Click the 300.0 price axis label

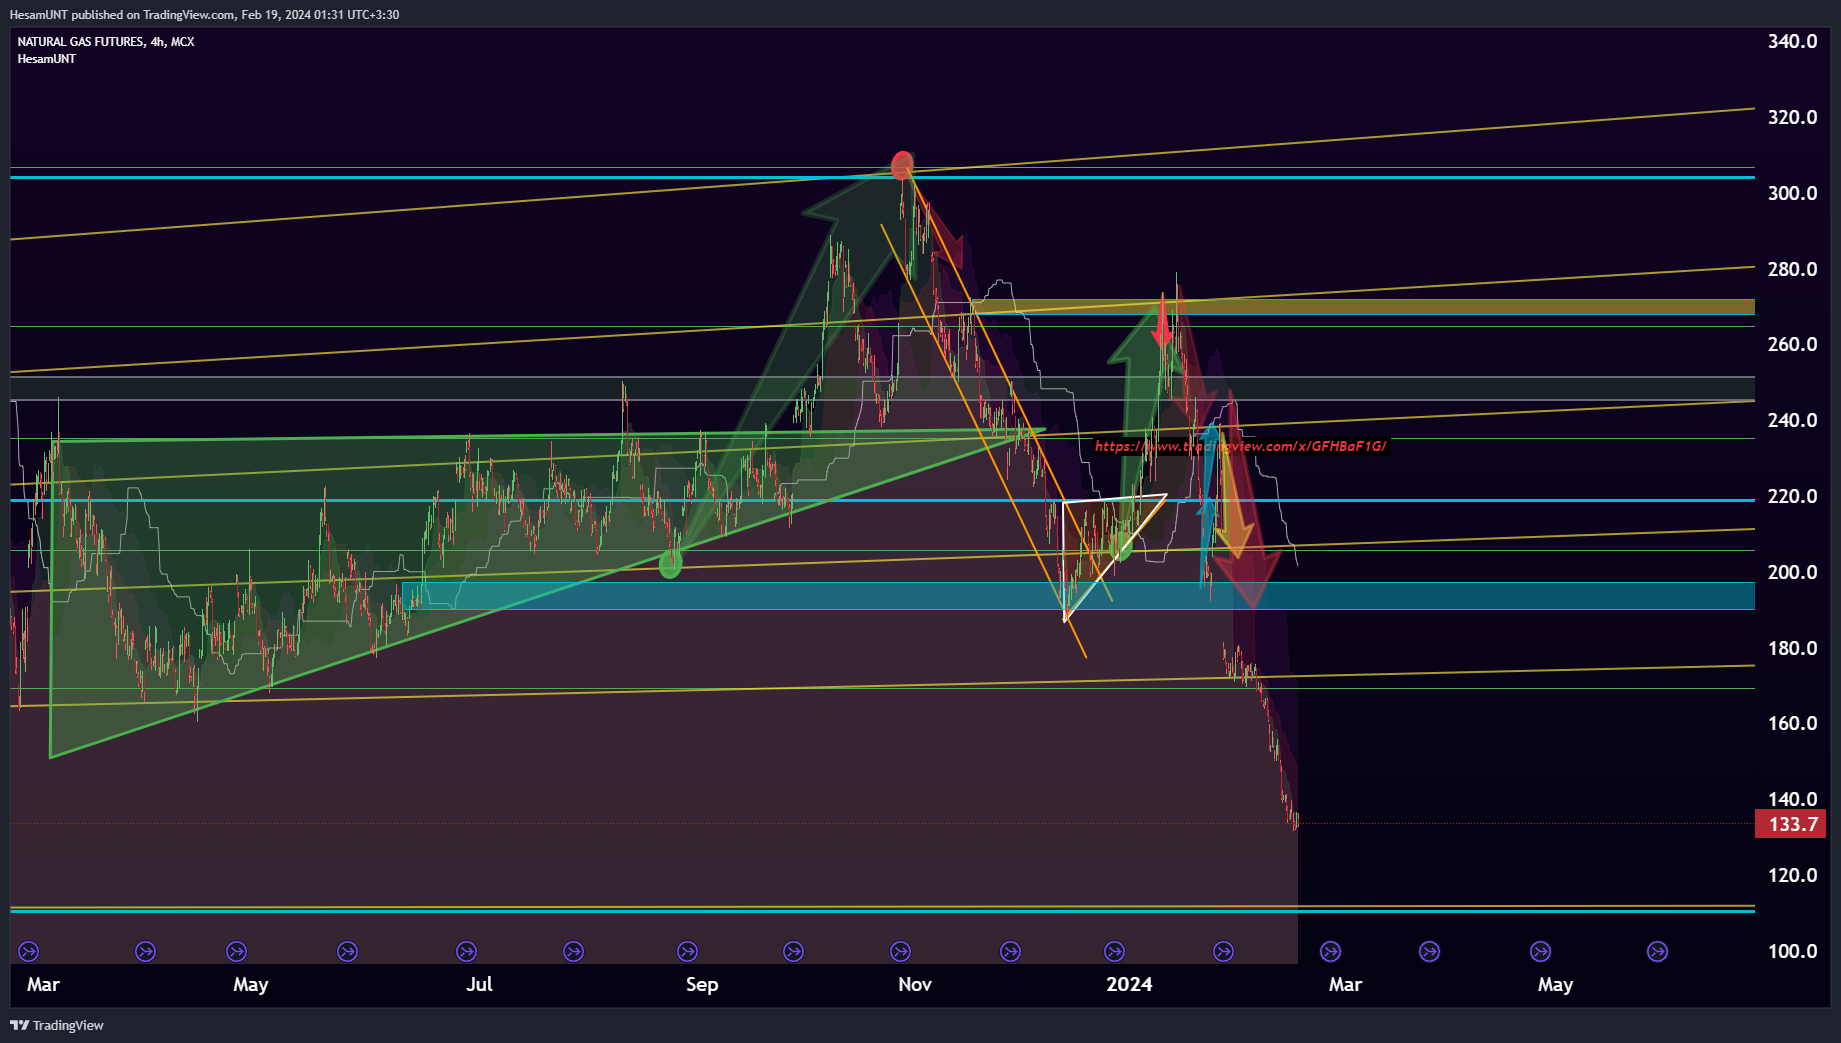coord(1792,193)
